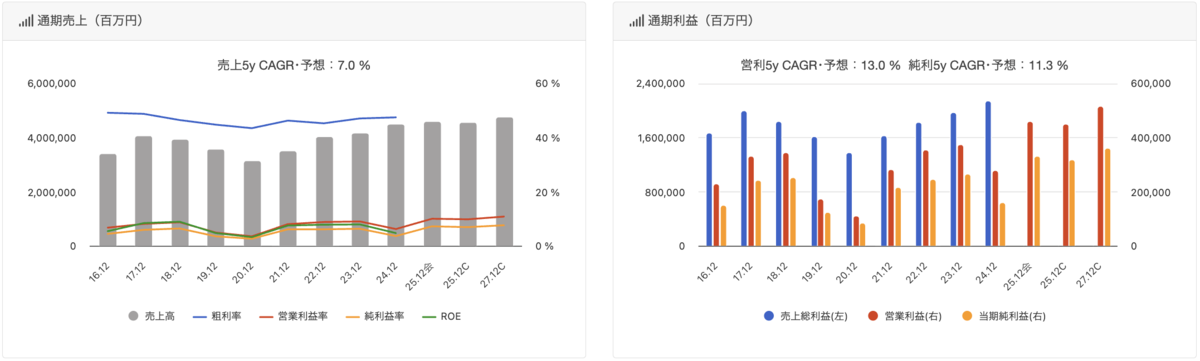Click the 200,000 right axis label

[x=1150, y=192]
